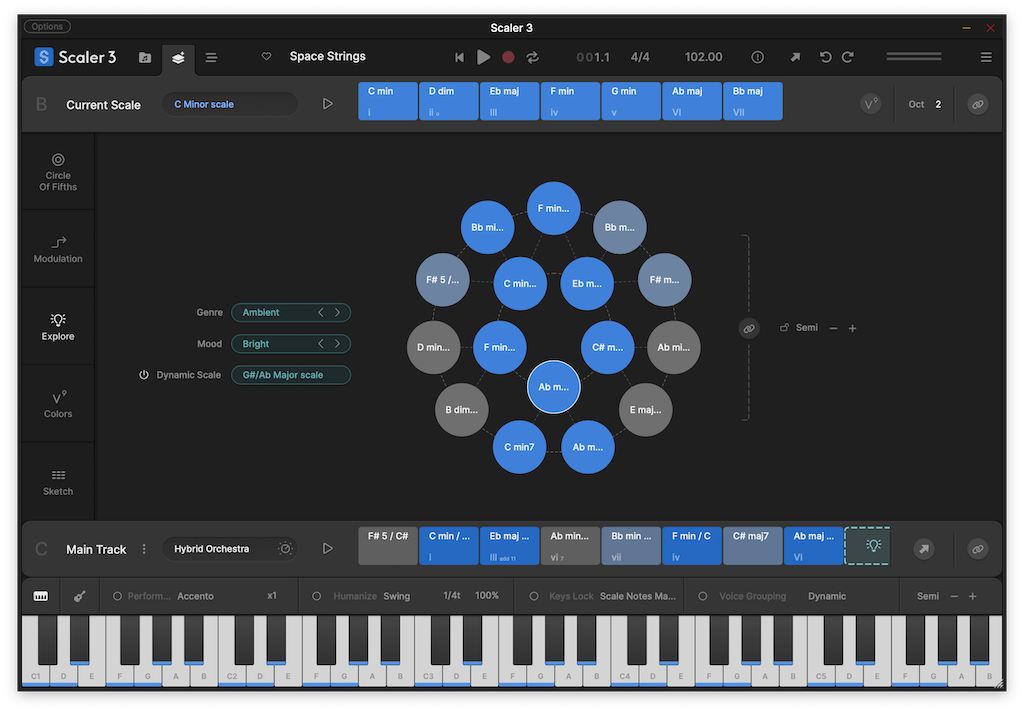Viewport: 1024px width, 712px height.
Task: Open the Swing humanize dropdown
Action: tap(396, 596)
